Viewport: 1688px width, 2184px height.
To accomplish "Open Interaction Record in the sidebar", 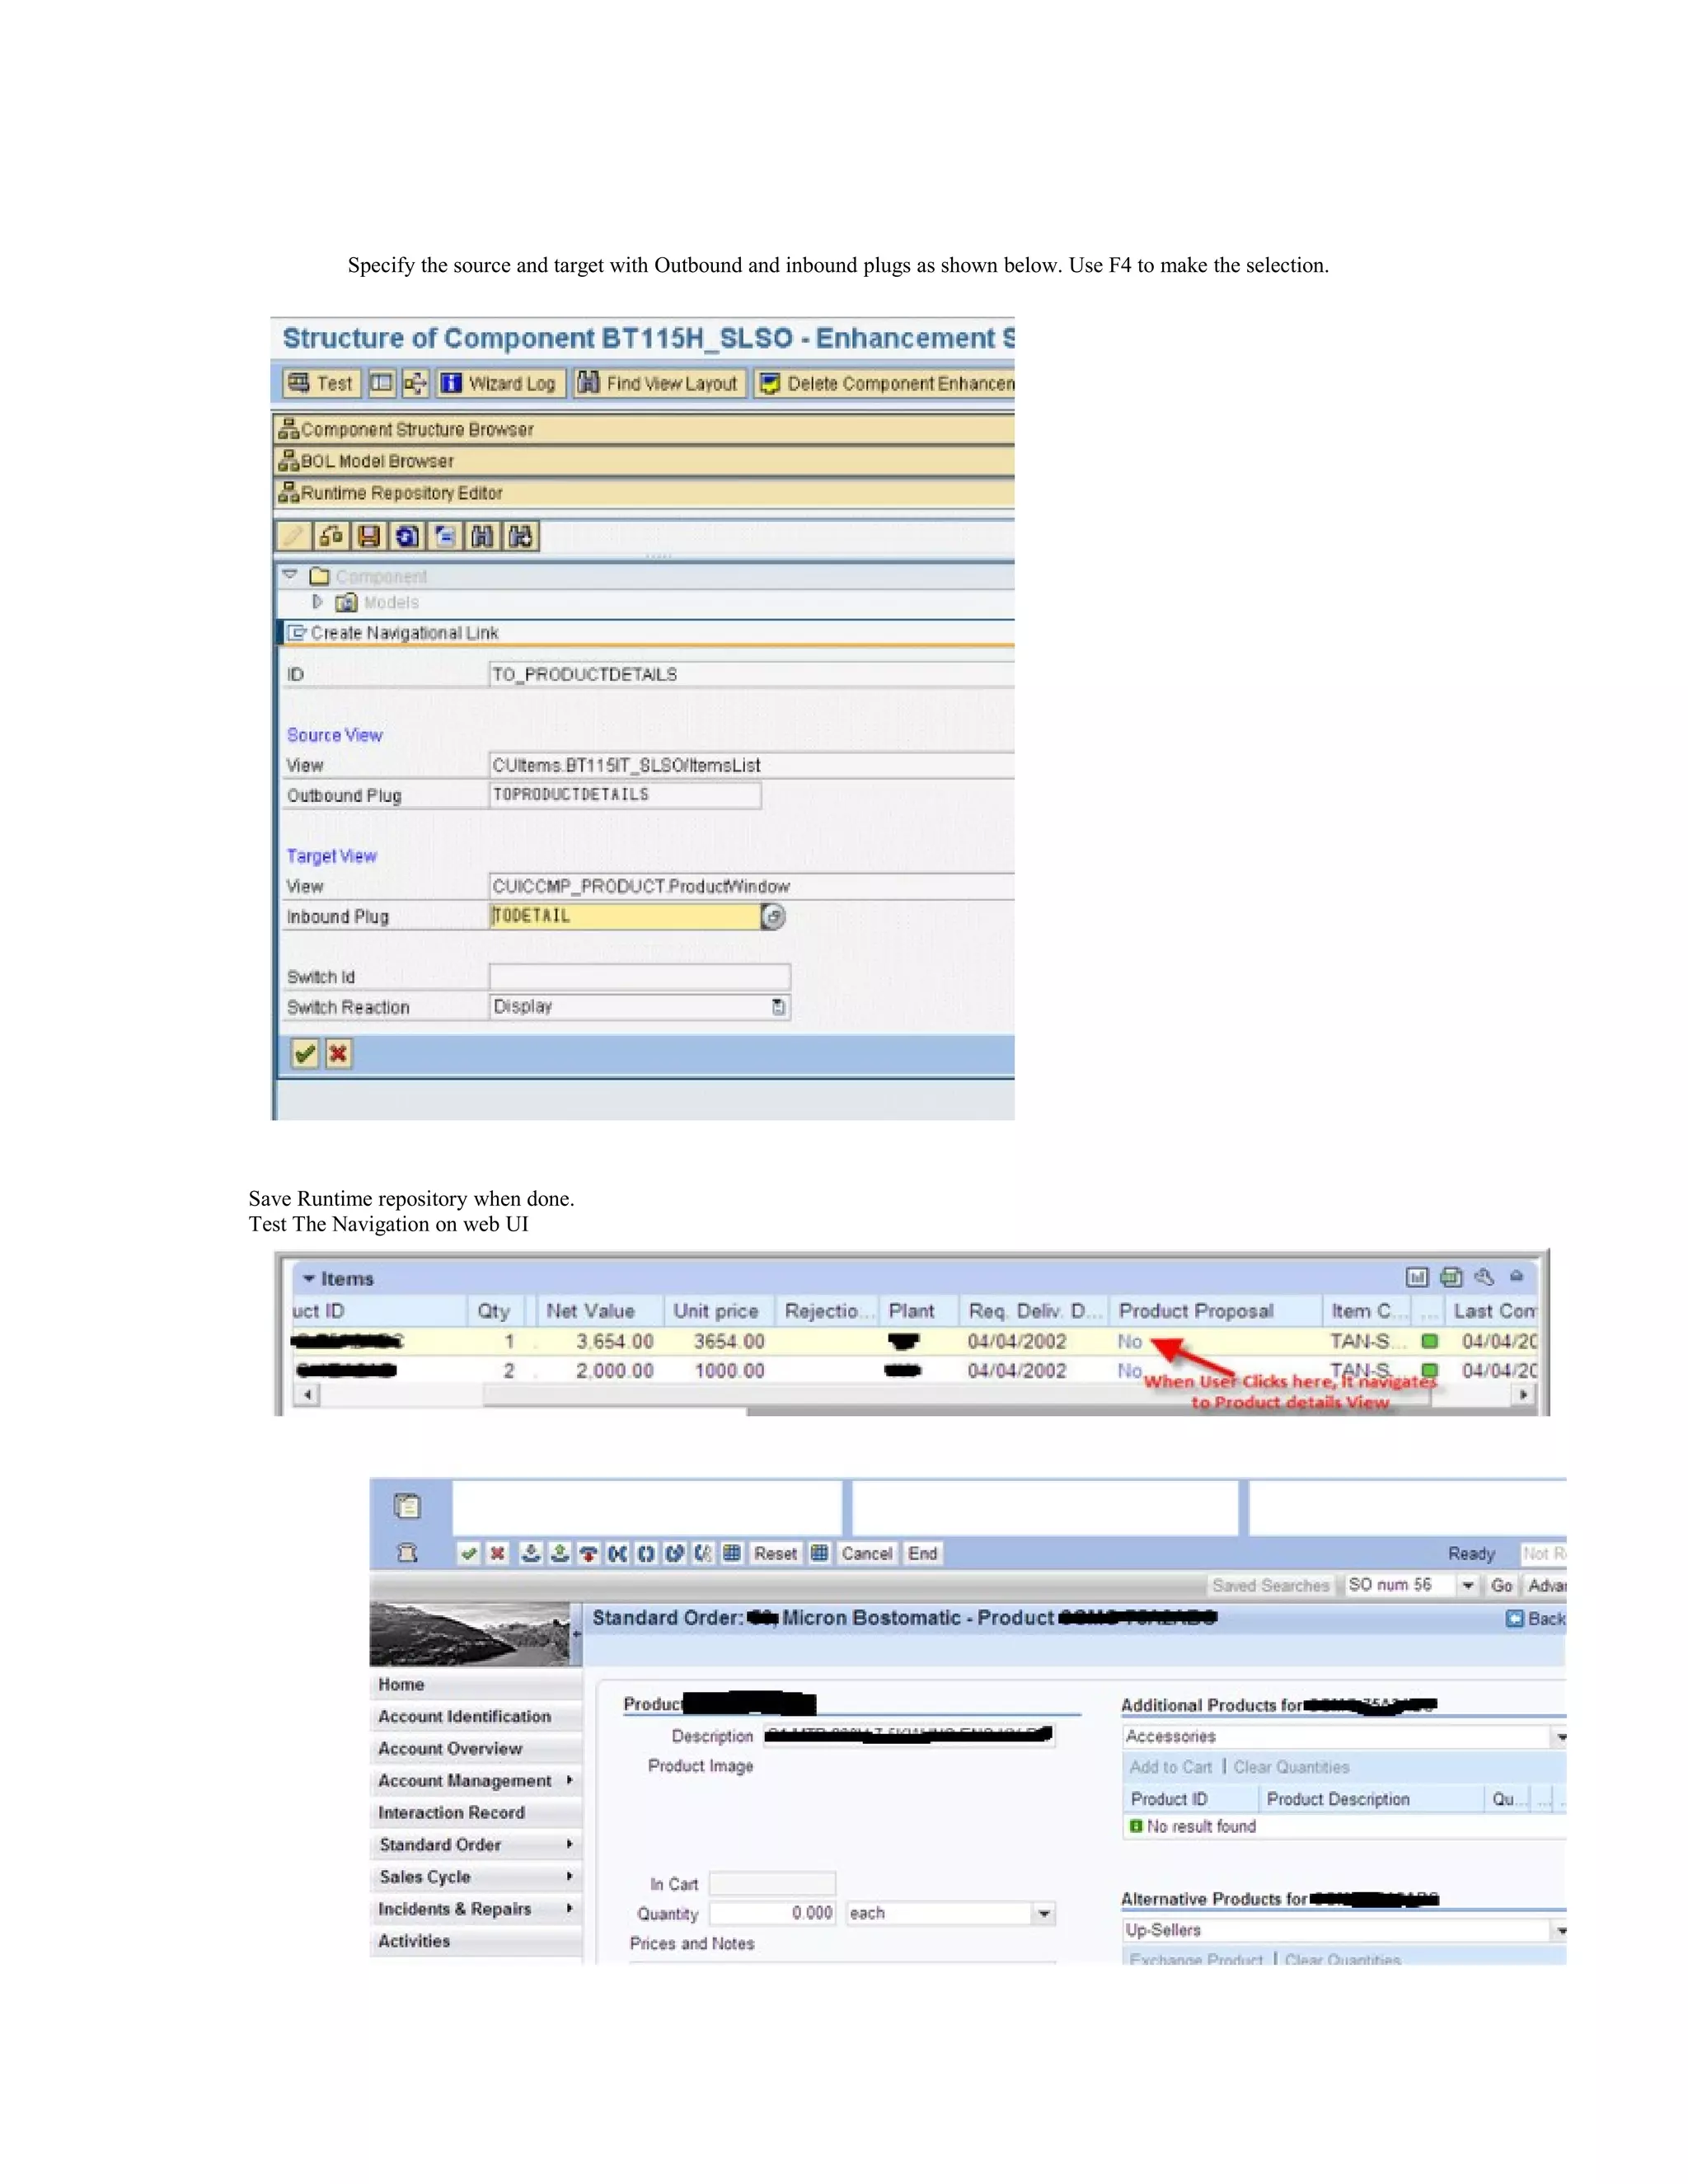I will point(476,1813).
